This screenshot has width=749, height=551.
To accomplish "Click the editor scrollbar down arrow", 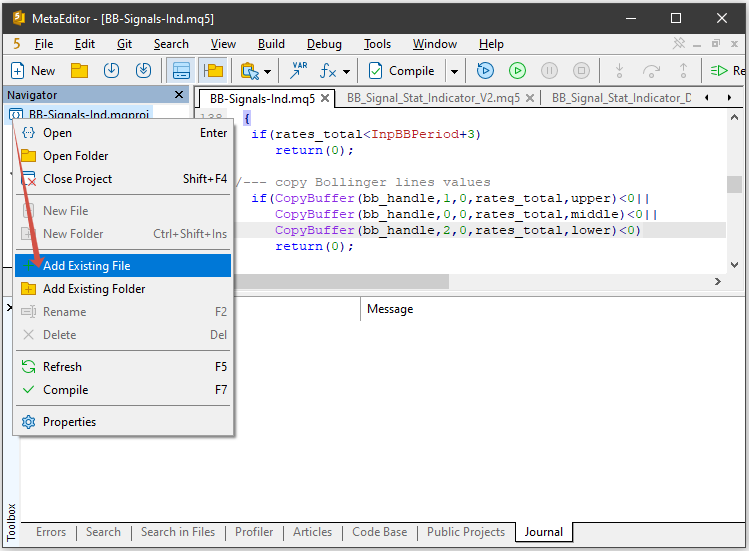I will pyautogui.click(x=735, y=264).
